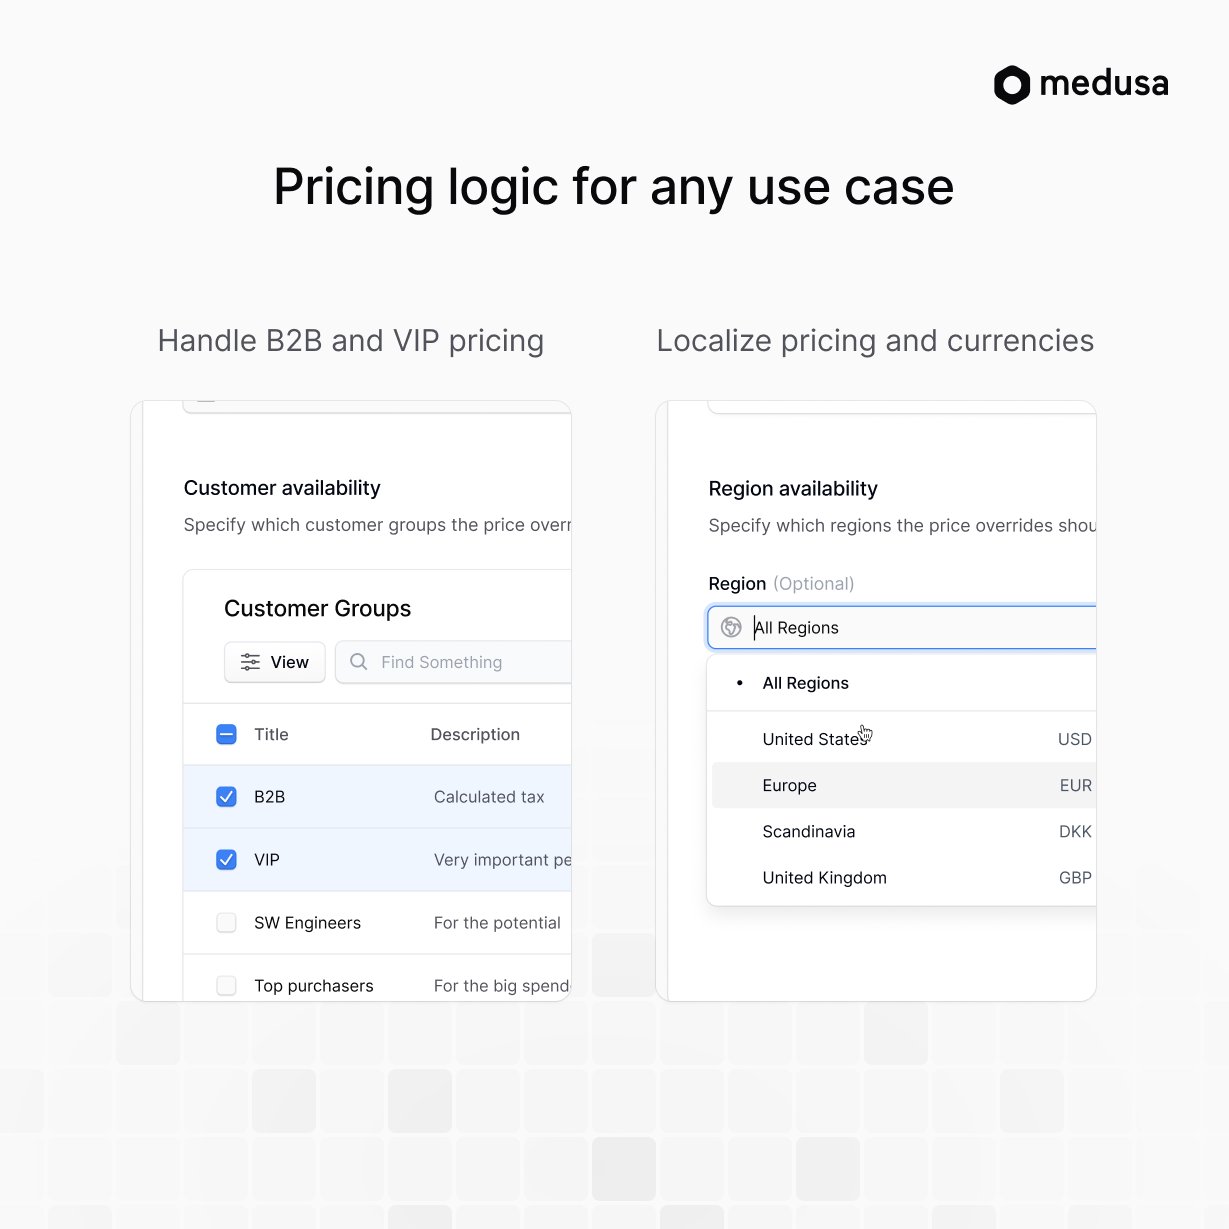The height and width of the screenshot is (1229, 1229).
Task: Select United States USD option
Action: 904,739
